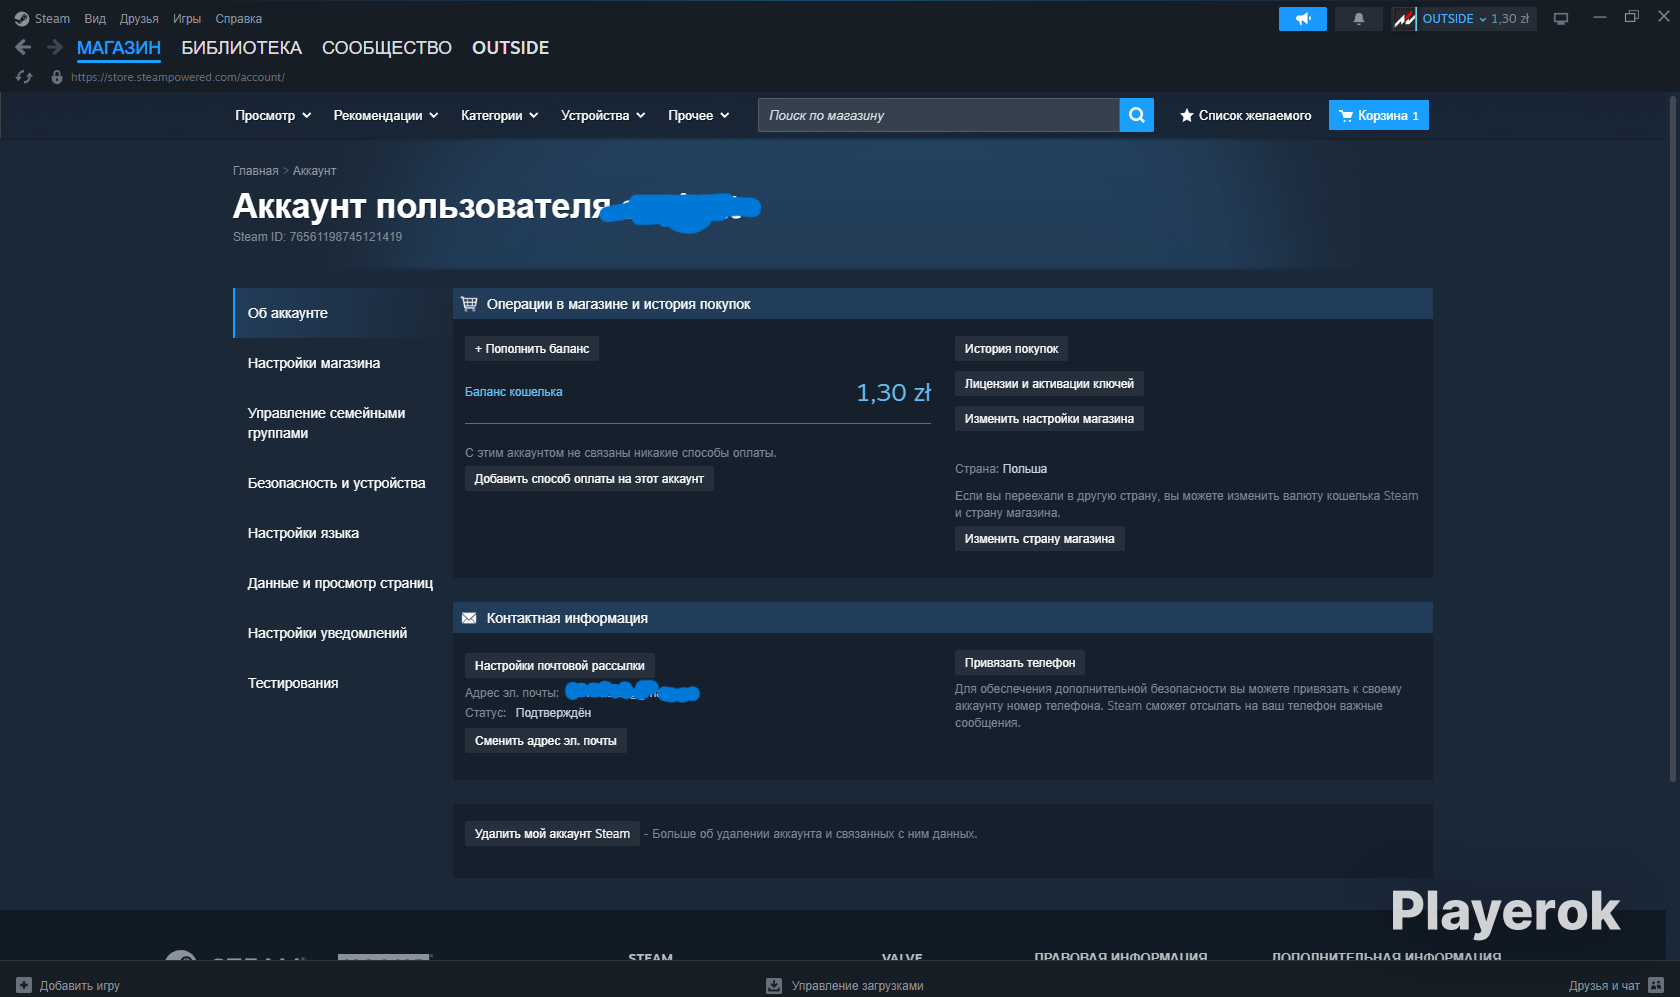Click the Привязать телефон button
This screenshot has height=997, width=1680.
tap(1020, 663)
